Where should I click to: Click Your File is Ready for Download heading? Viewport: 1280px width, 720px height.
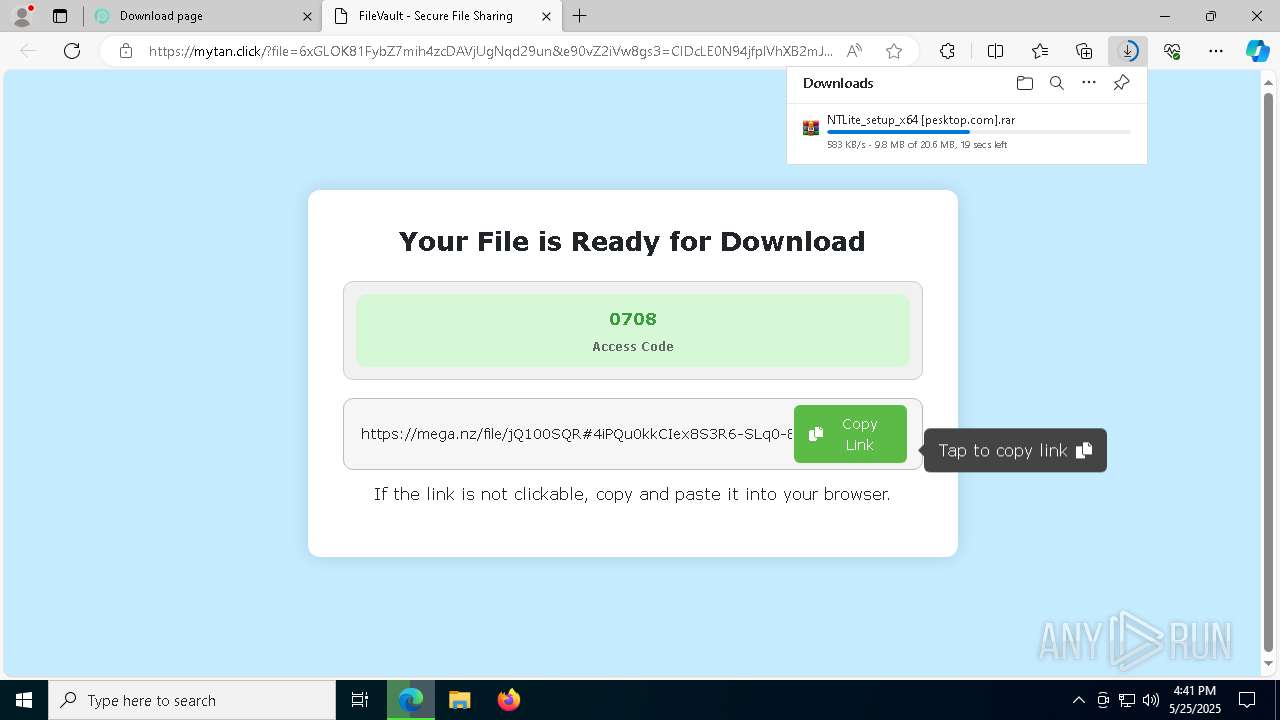632,241
